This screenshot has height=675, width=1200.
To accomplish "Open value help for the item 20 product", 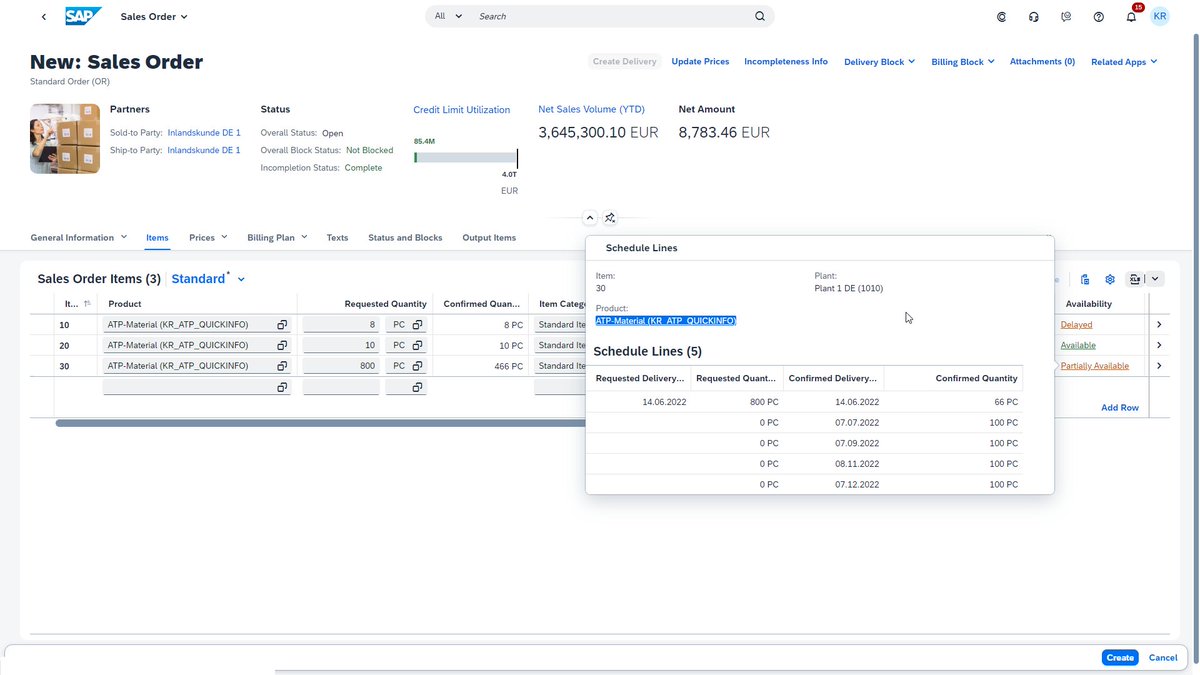I will [x=282, y=345].
